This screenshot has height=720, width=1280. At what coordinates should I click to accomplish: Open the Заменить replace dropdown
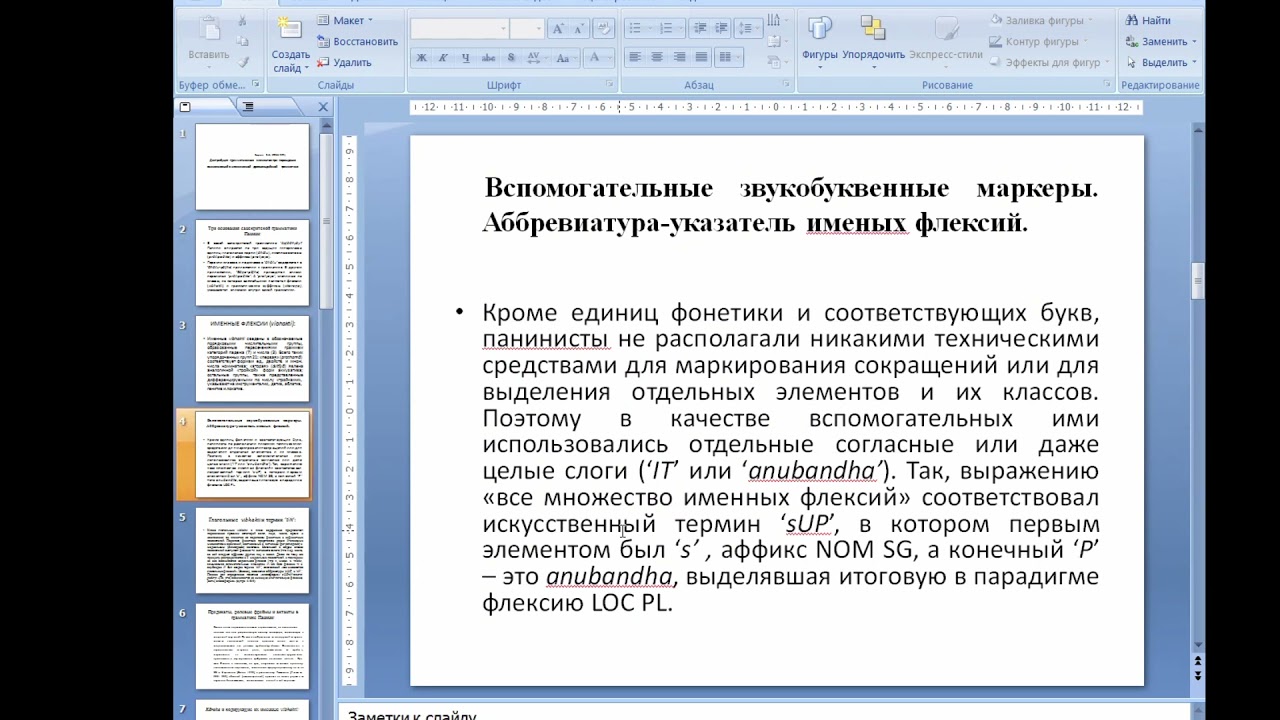click(1160, 41)
